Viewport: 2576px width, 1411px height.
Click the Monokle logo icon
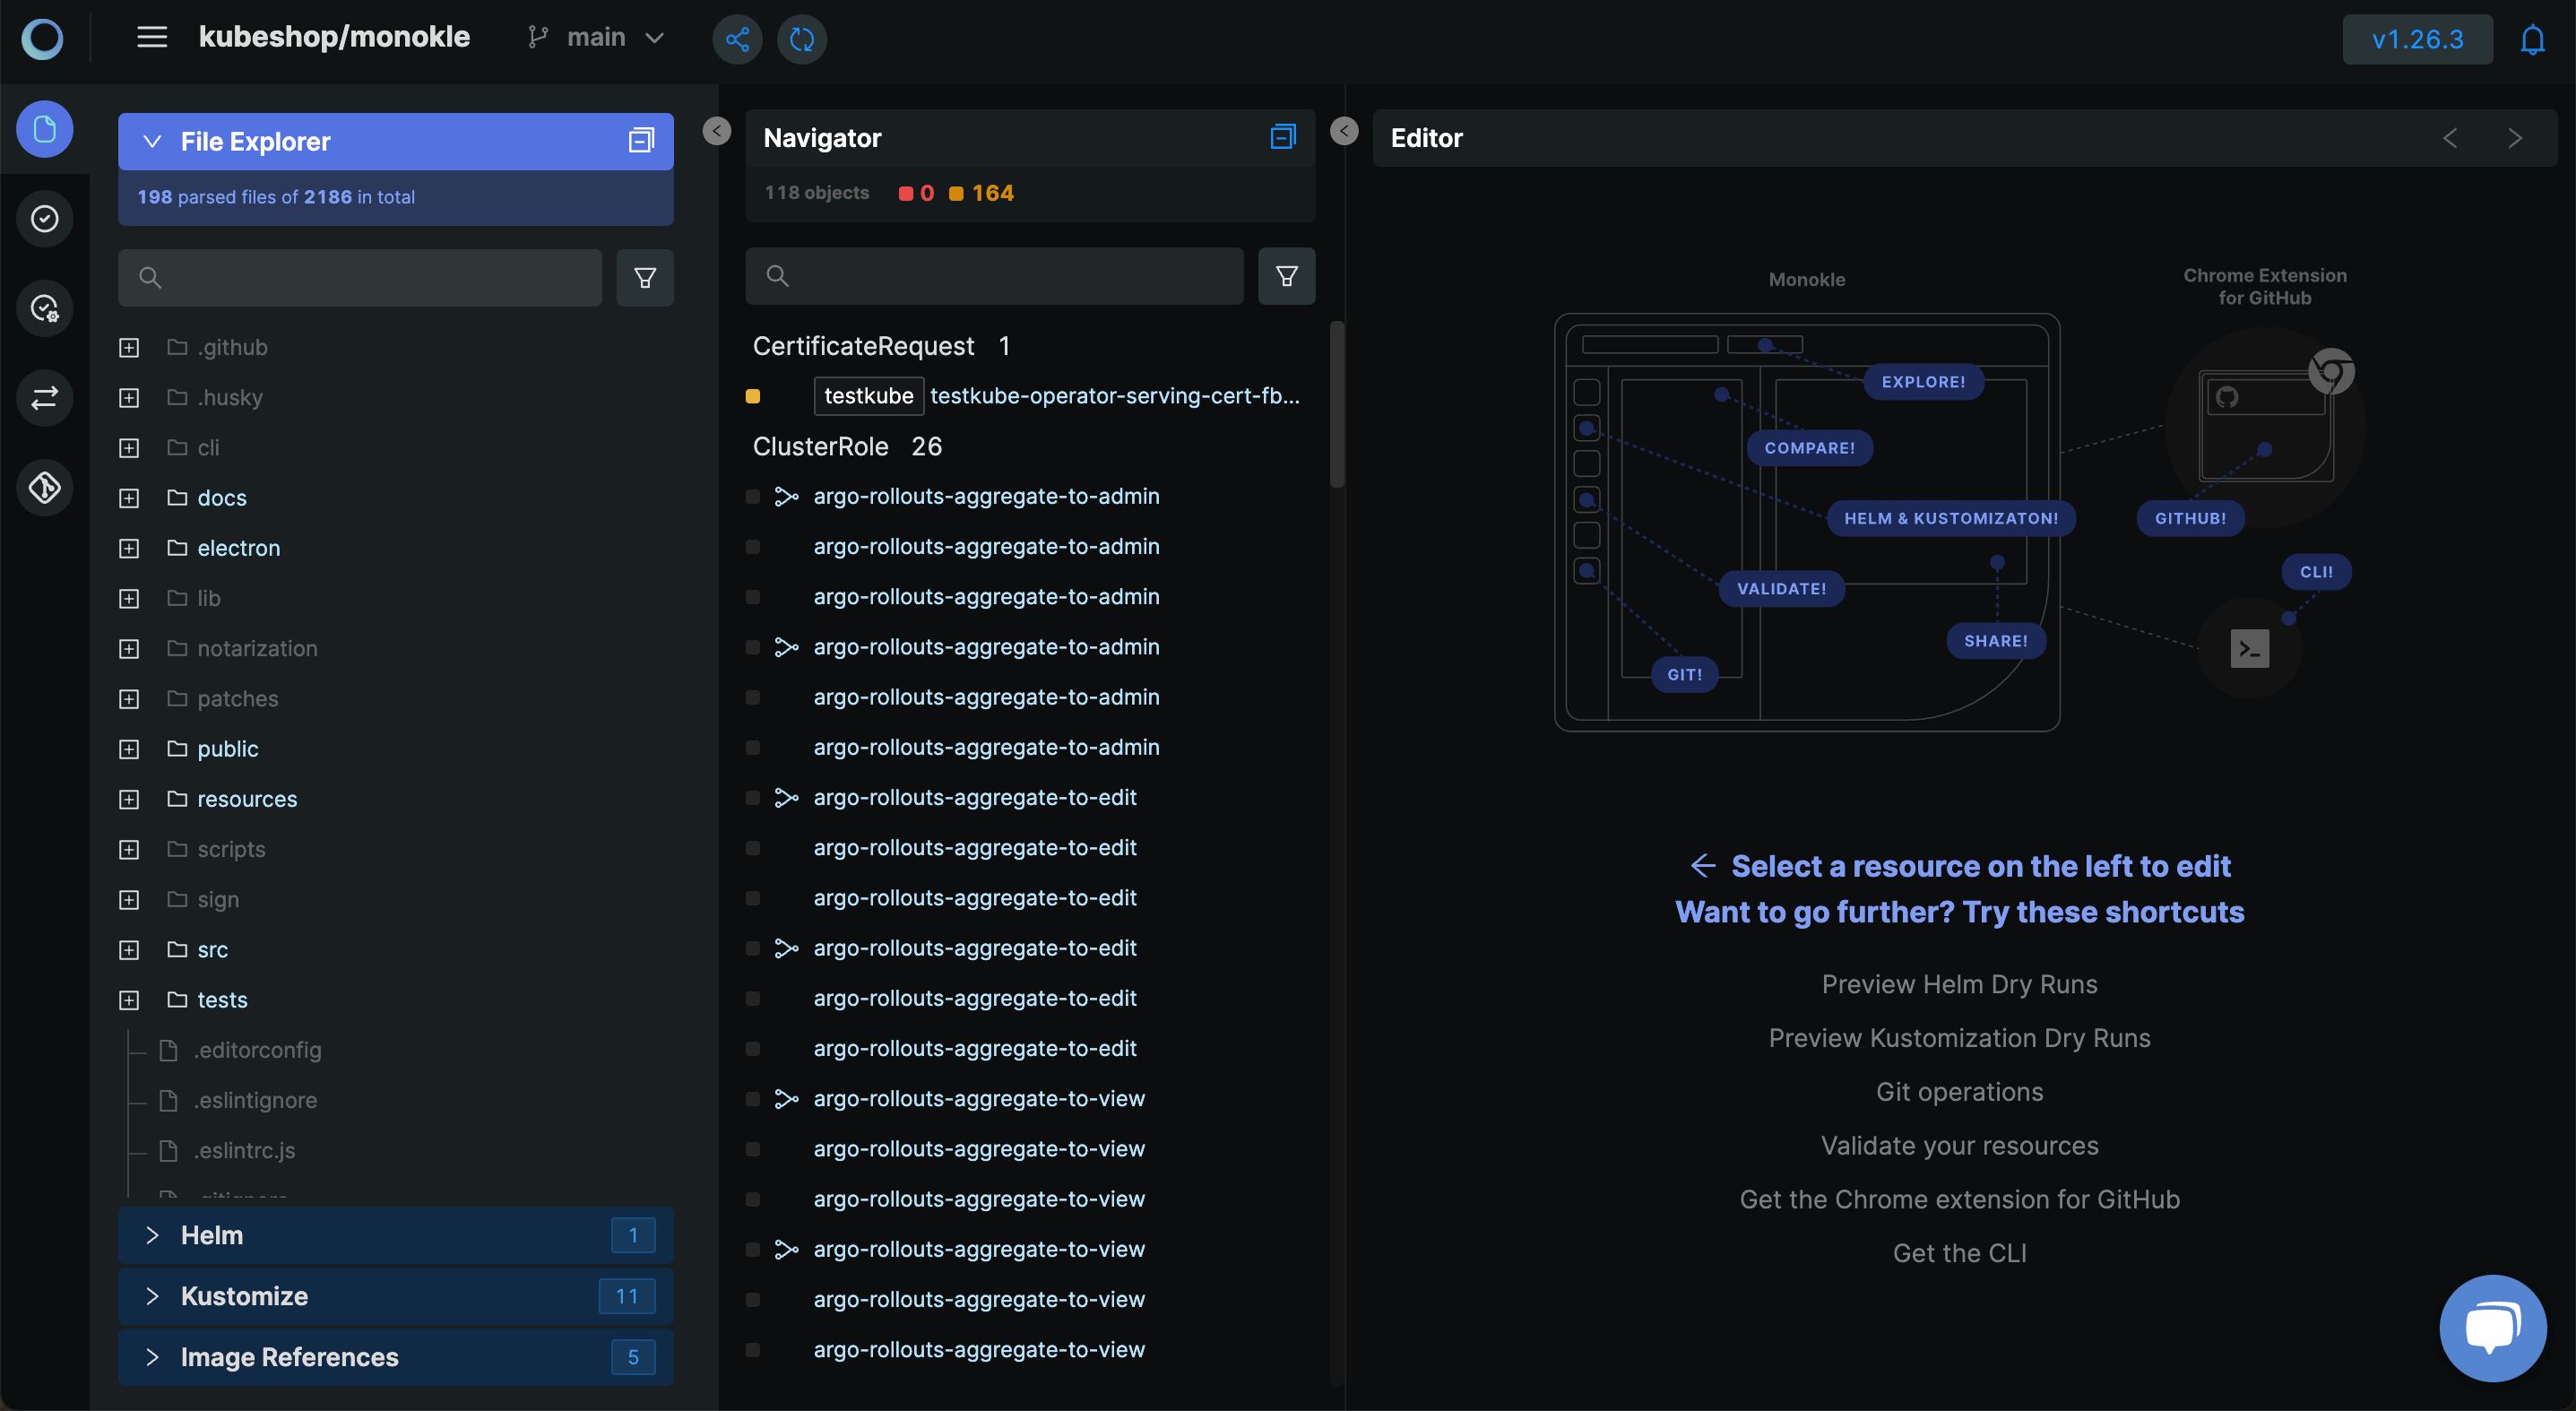click(x=42, y=38)
